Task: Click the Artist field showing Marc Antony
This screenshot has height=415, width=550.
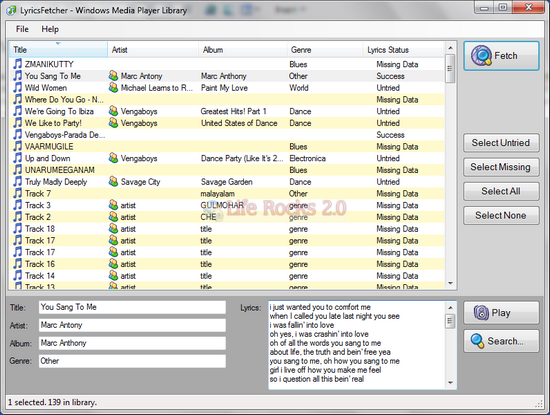Action: coord(132,325)
